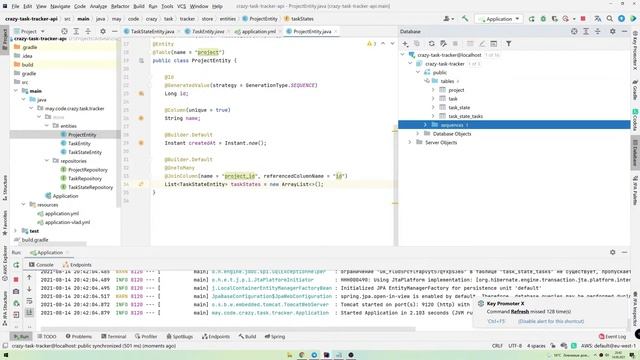This screenshot has width=640, height=360.
Task: Expand the Server Objects node
Action: click(x=410, y=142)
